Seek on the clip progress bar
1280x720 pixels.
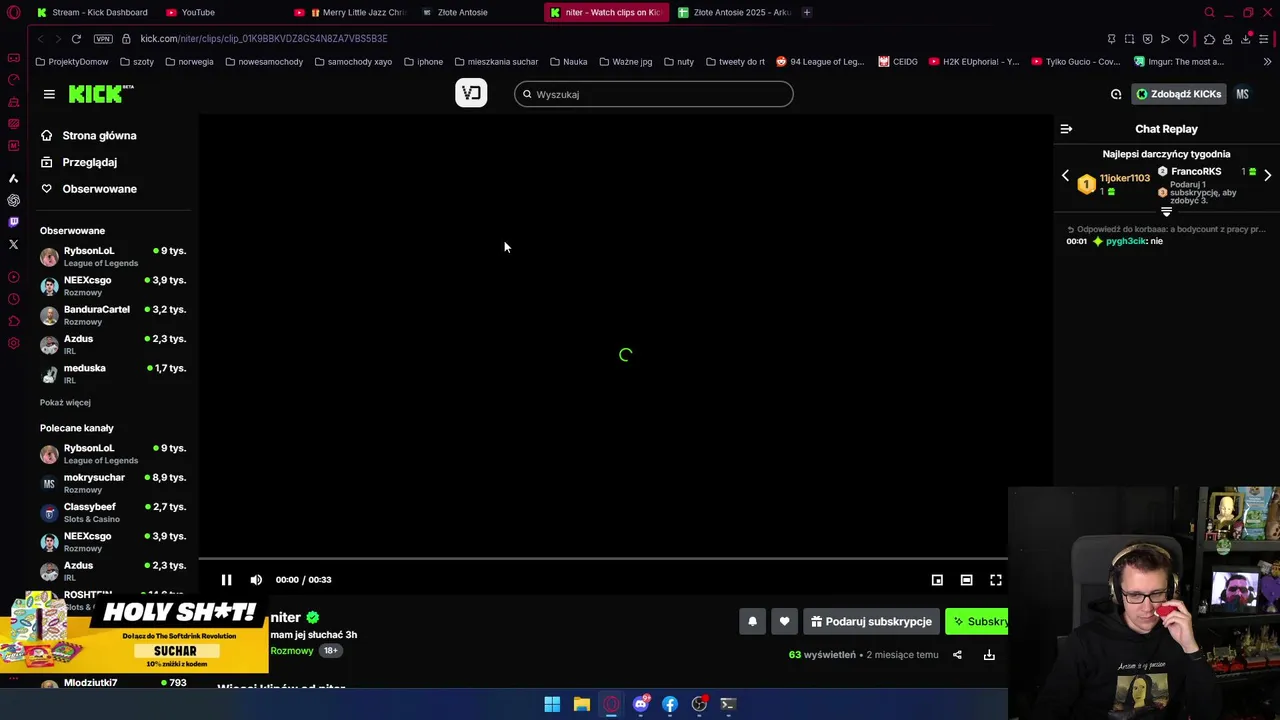[603, 559]
